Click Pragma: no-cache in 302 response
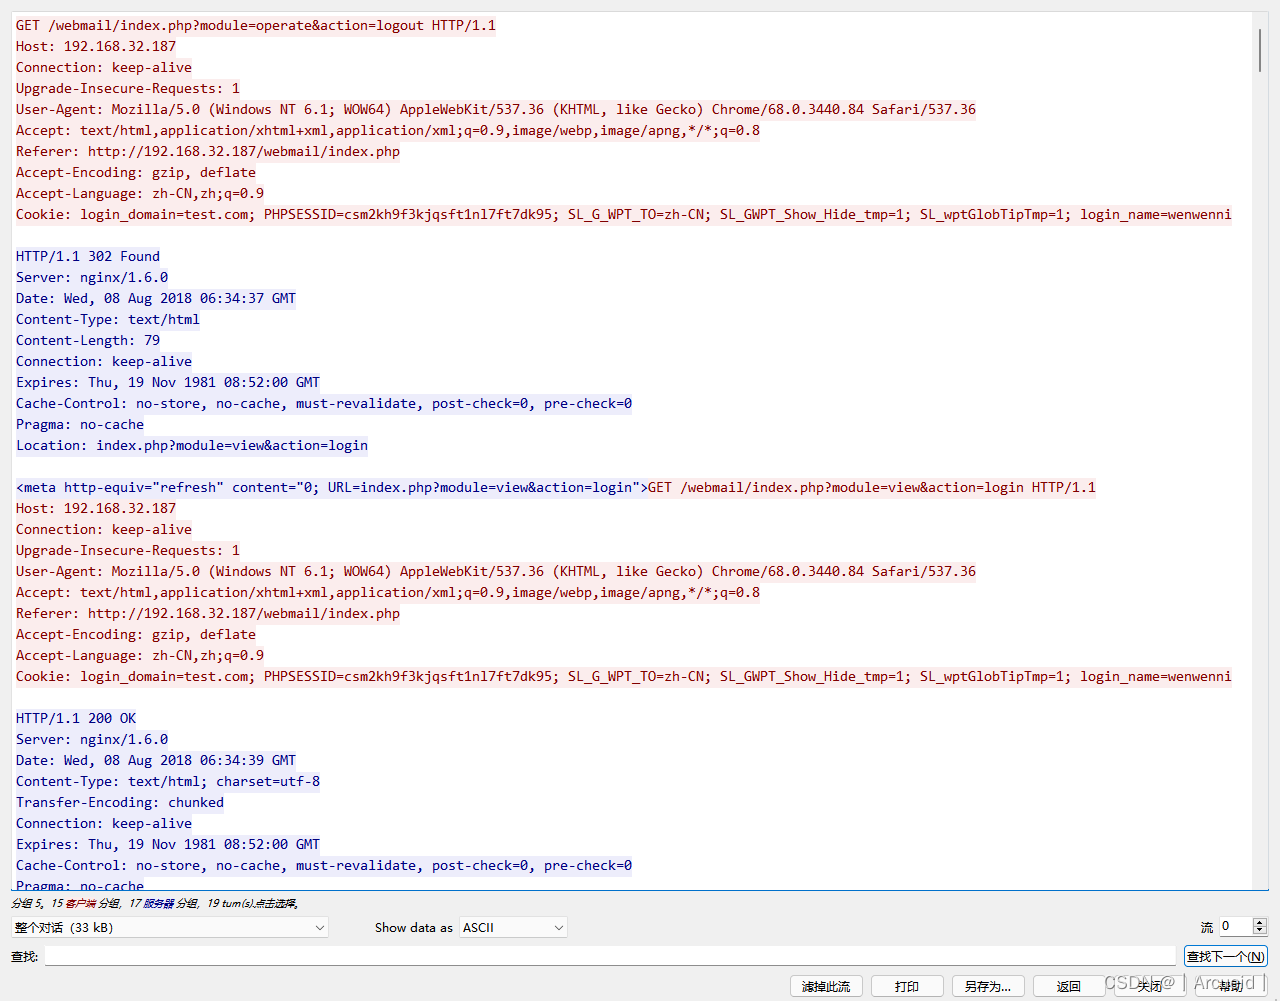Screen dimensions: 1280x1001 click(x=80, y=424)
